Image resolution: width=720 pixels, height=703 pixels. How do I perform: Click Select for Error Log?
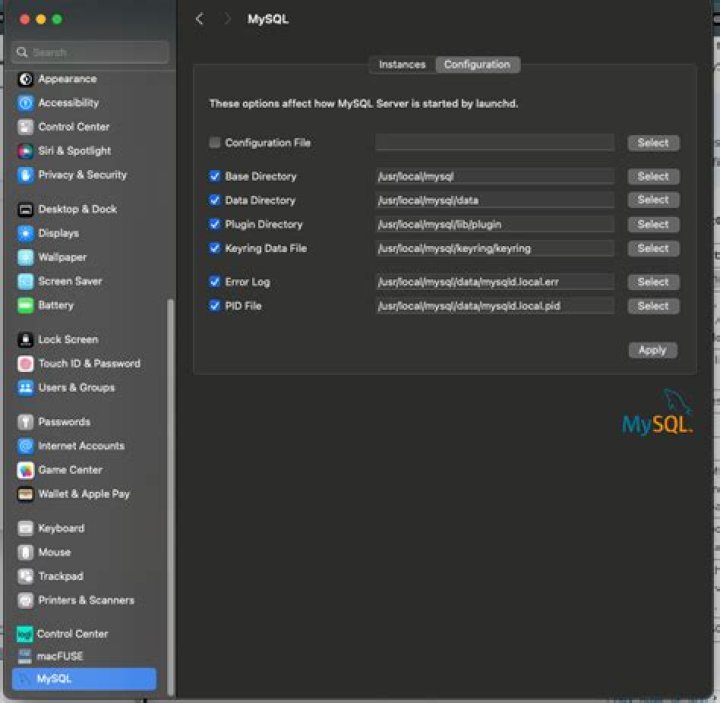tap(653, 282)
